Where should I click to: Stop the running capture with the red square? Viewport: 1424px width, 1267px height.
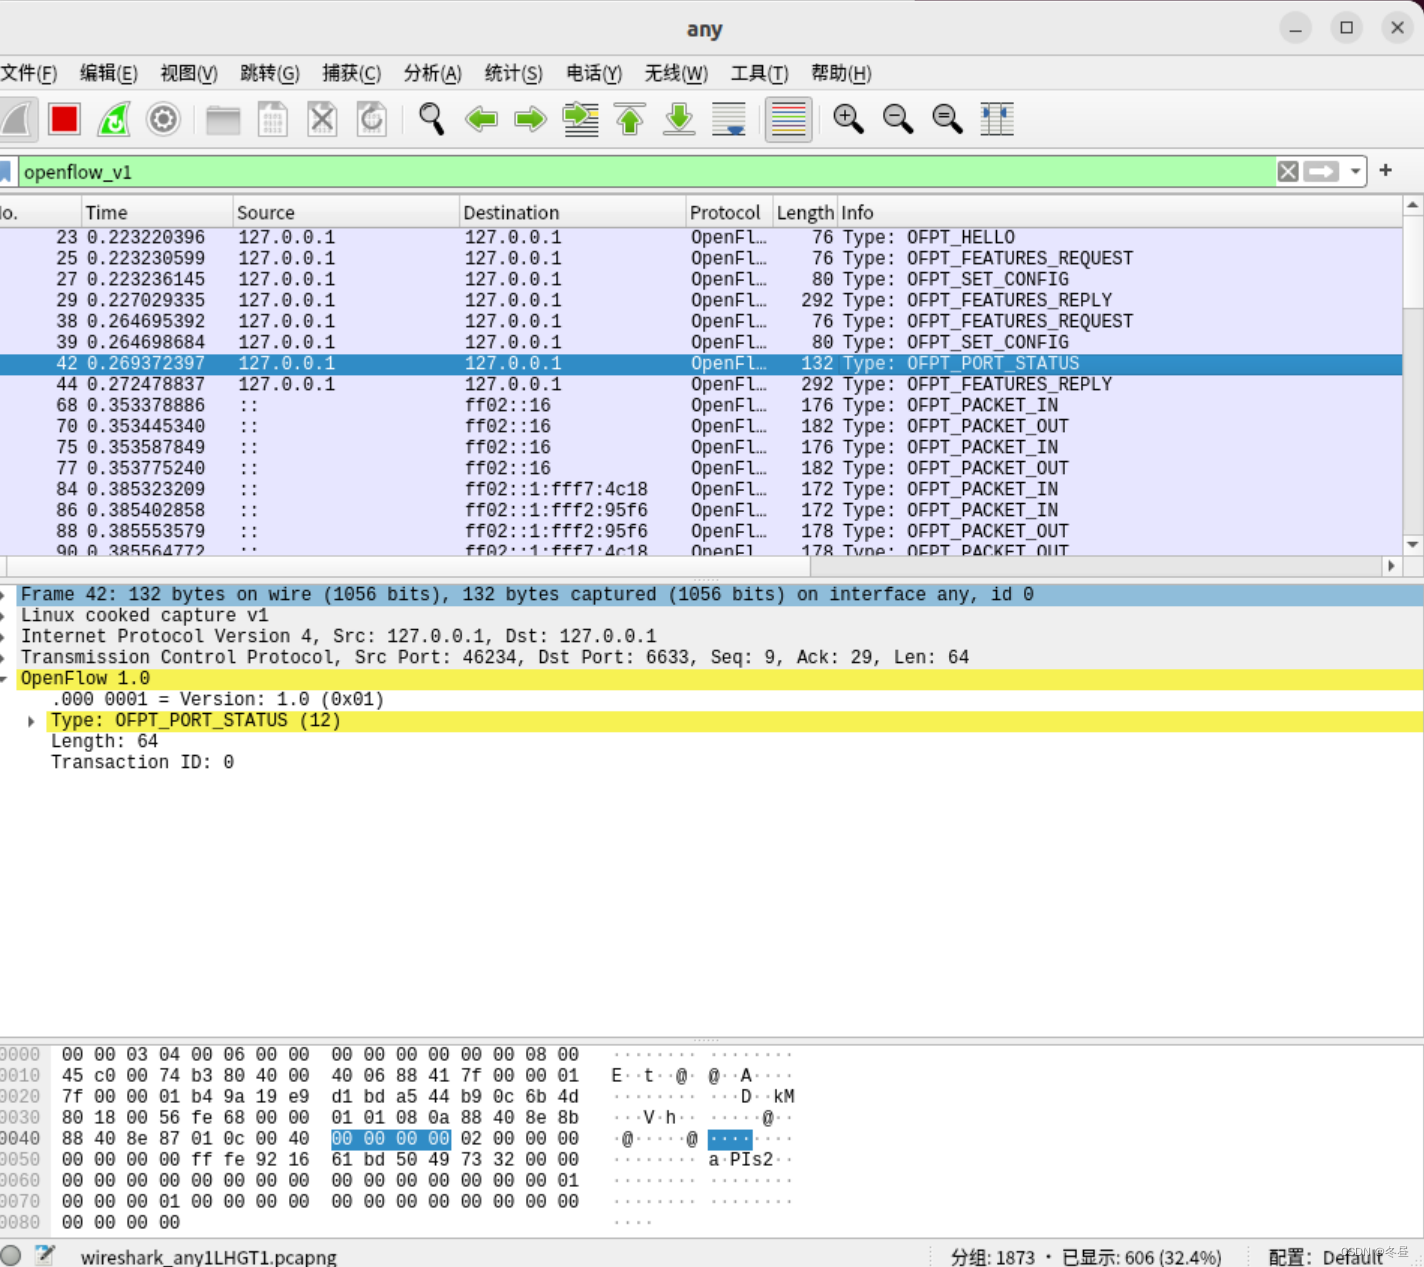tap(65, 119)
